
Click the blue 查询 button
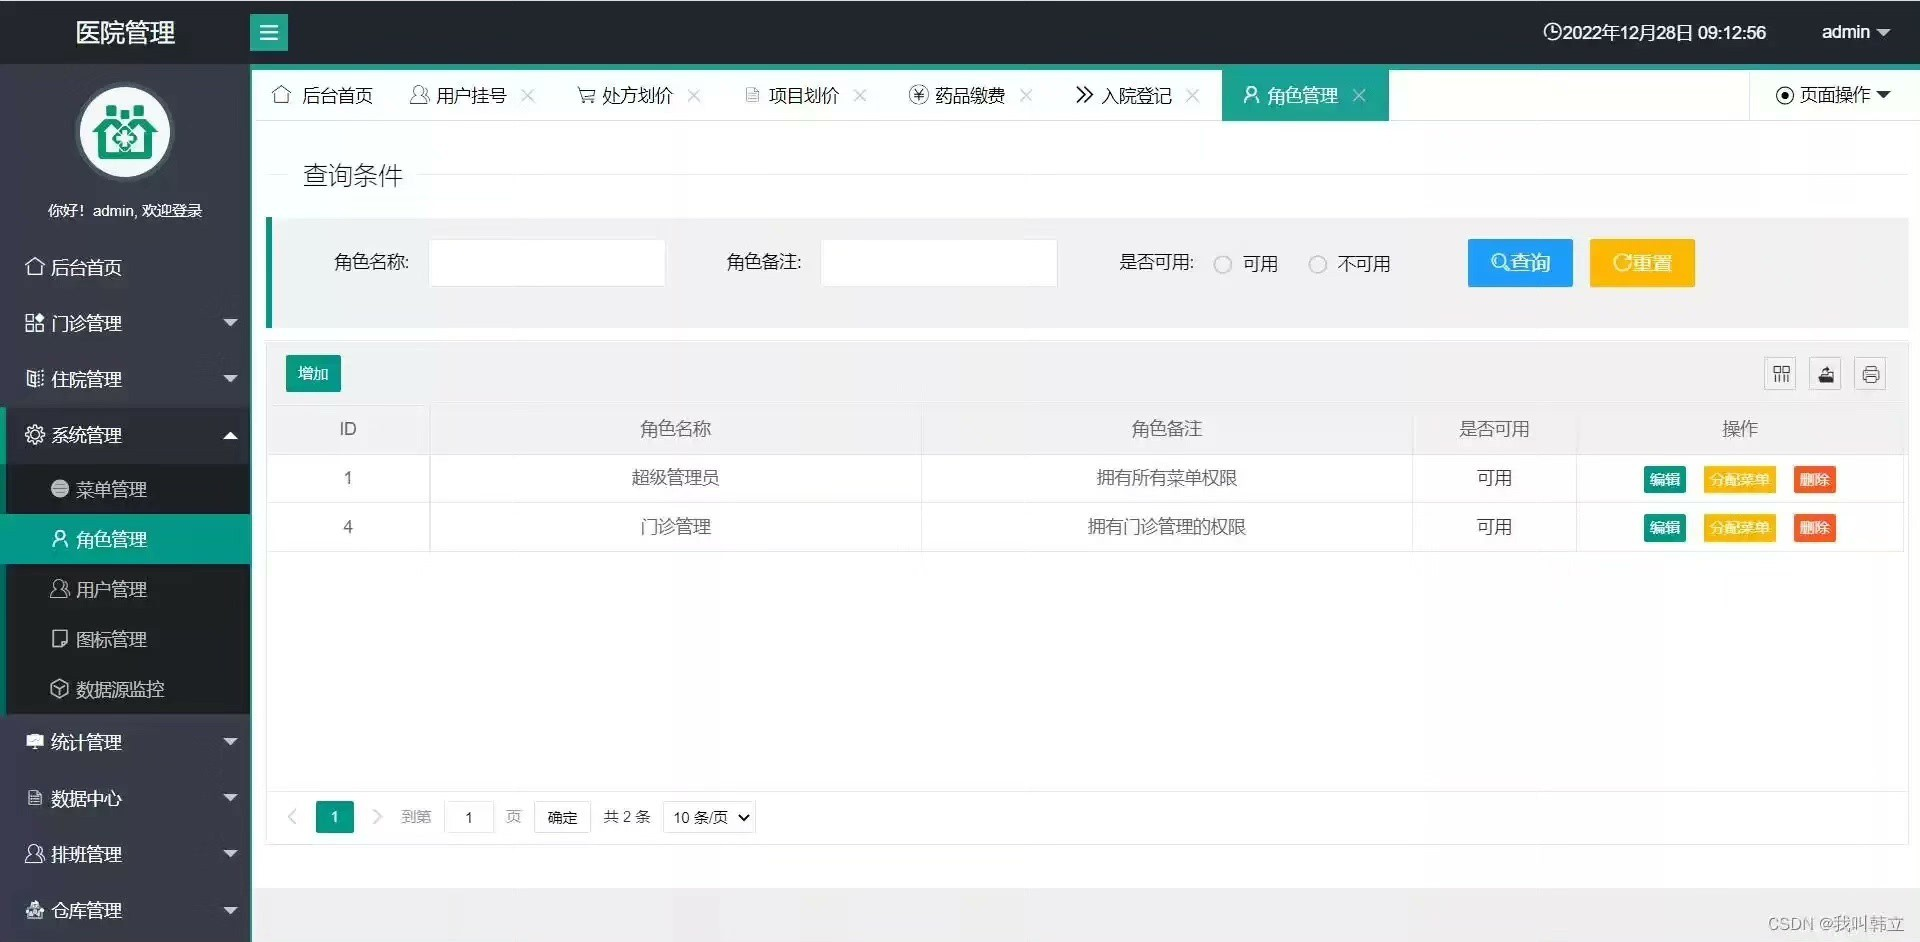[x=1520, y=263]
